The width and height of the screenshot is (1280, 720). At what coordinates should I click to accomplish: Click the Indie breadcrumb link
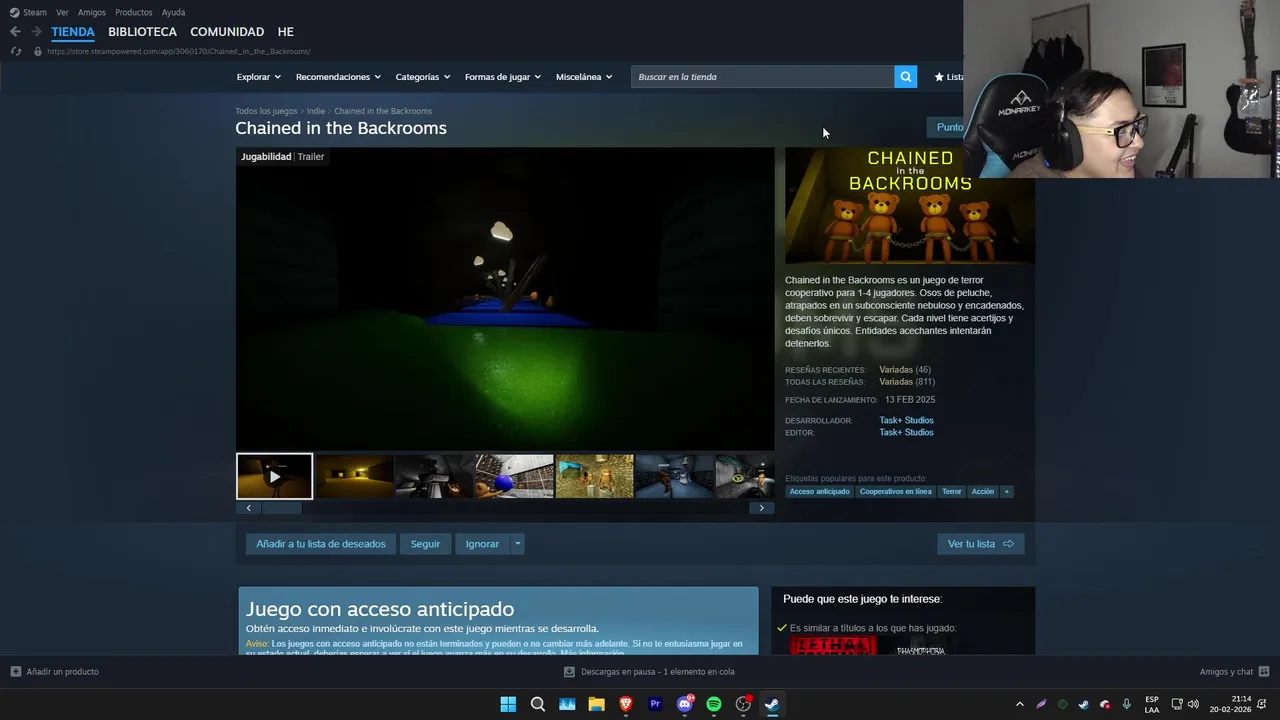[x=316, y=111]
